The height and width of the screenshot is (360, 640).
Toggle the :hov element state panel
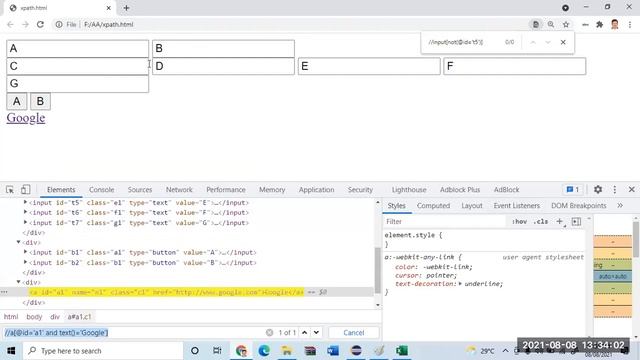[519, 221]
